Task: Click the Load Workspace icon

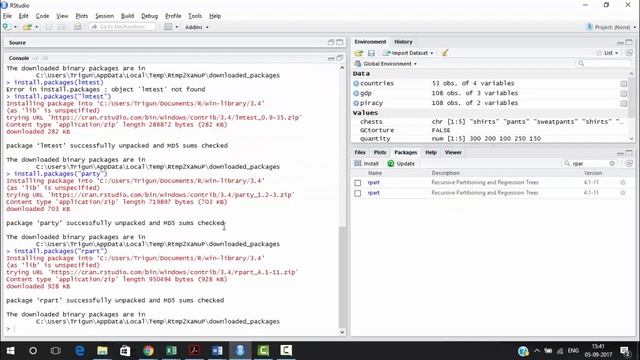Action: pyautogui.click(x=359, y=53)
